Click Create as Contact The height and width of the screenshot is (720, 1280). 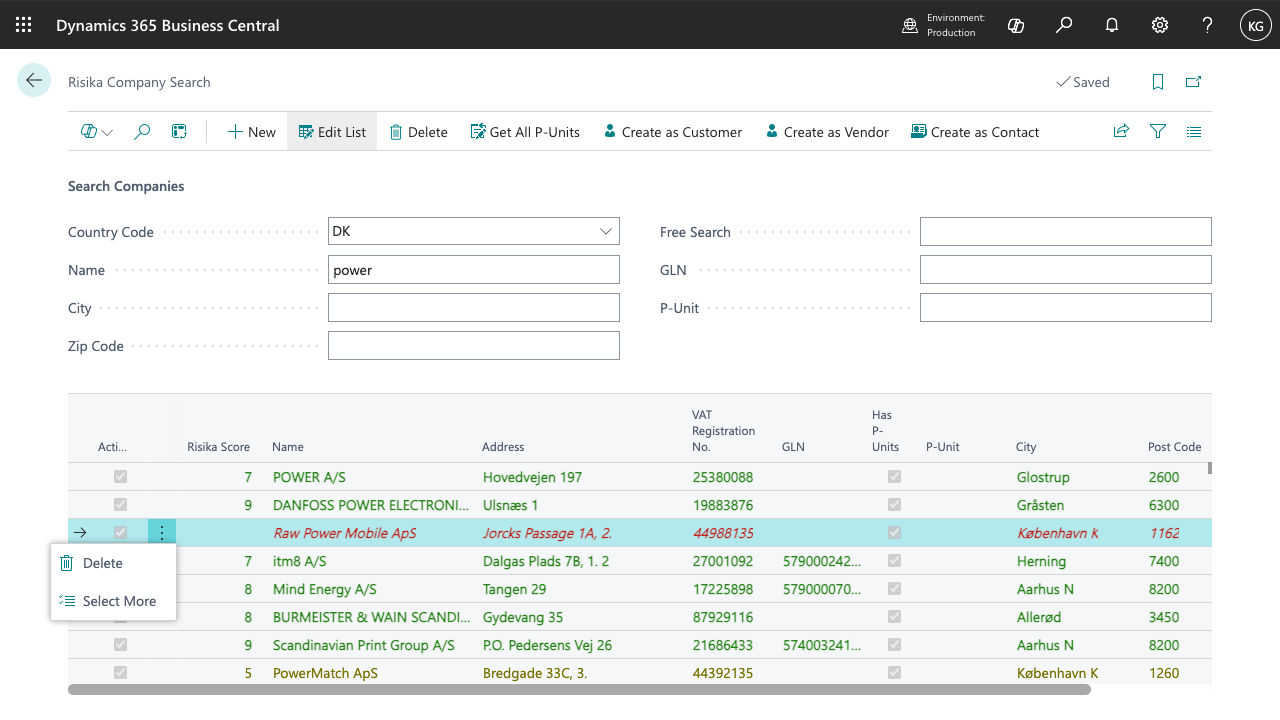(x=975, y=132)
